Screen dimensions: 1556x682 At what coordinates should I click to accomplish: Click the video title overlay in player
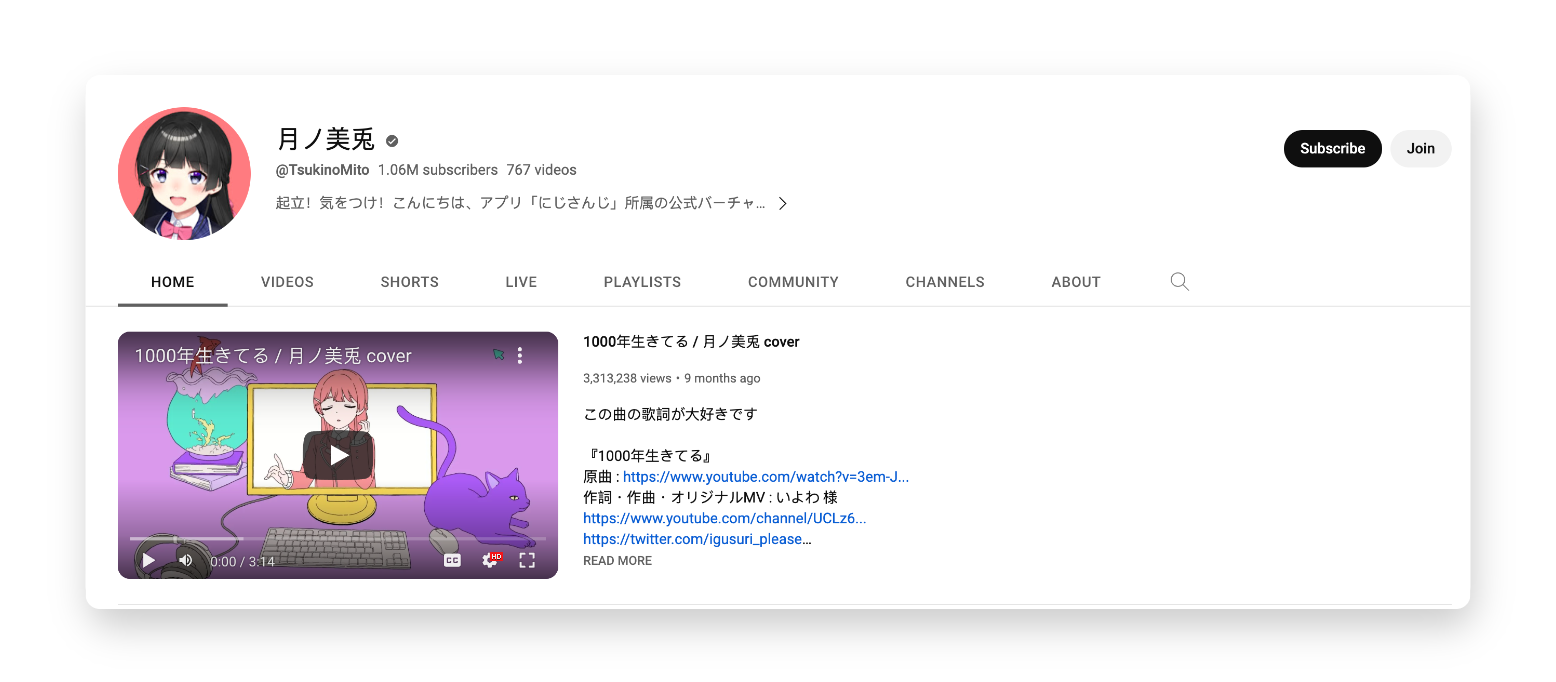point(273,356)
